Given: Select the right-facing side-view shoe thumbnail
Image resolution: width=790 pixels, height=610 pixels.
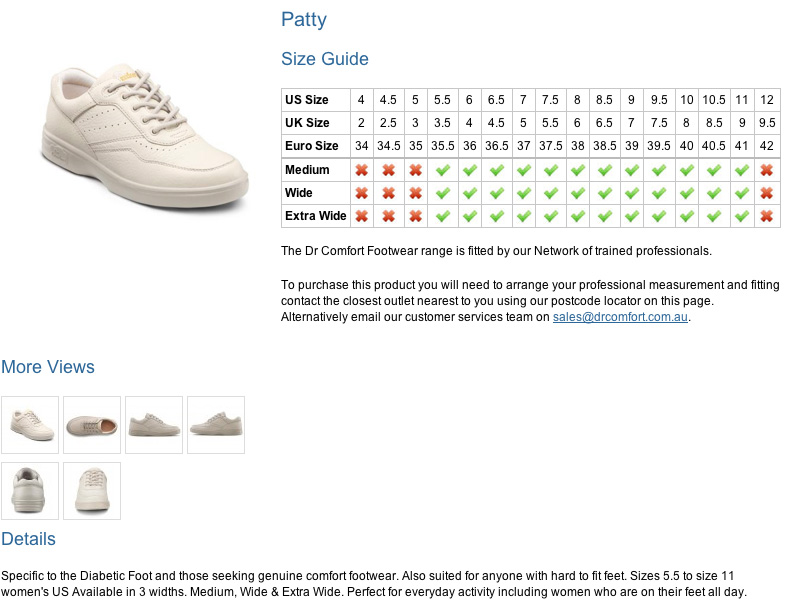Looking at the screenshot, I should pos(154,425).
